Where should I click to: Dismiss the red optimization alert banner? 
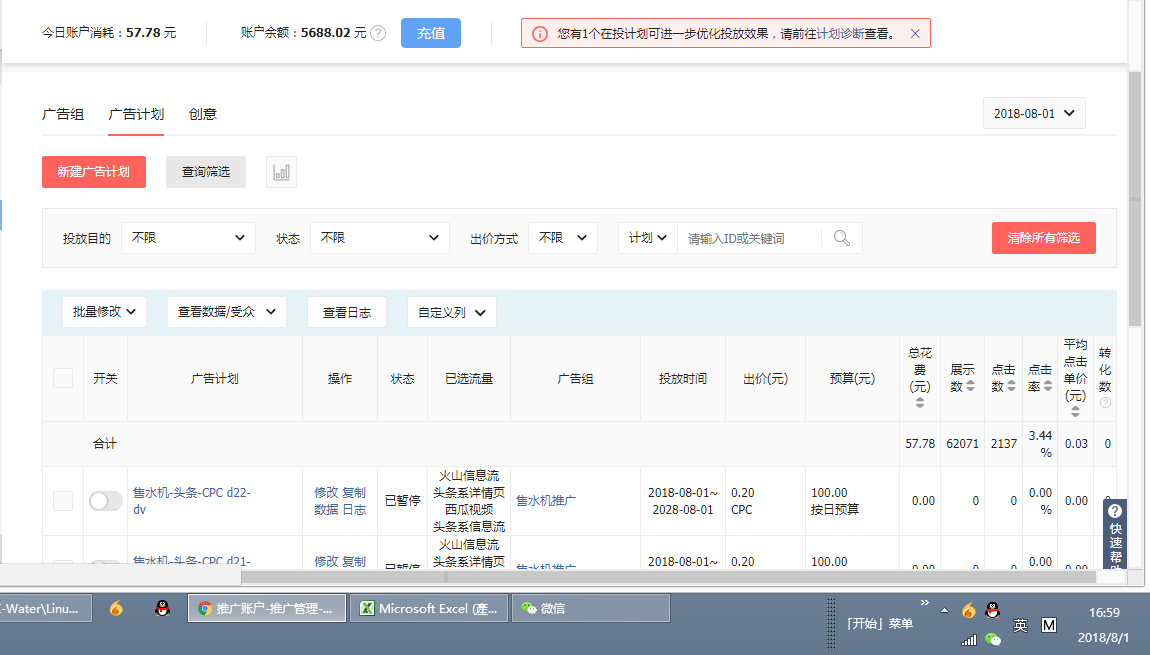click(915, 34)
